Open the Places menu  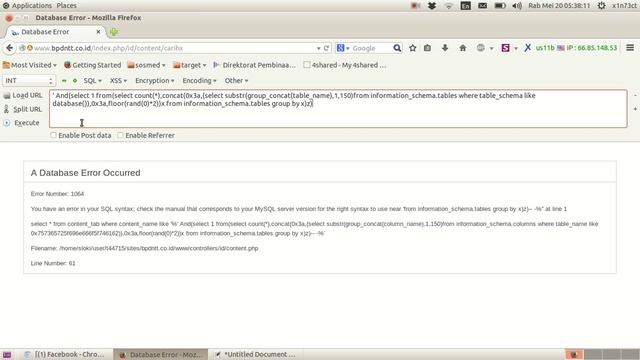pyautogui.click(x=67, y=6)
